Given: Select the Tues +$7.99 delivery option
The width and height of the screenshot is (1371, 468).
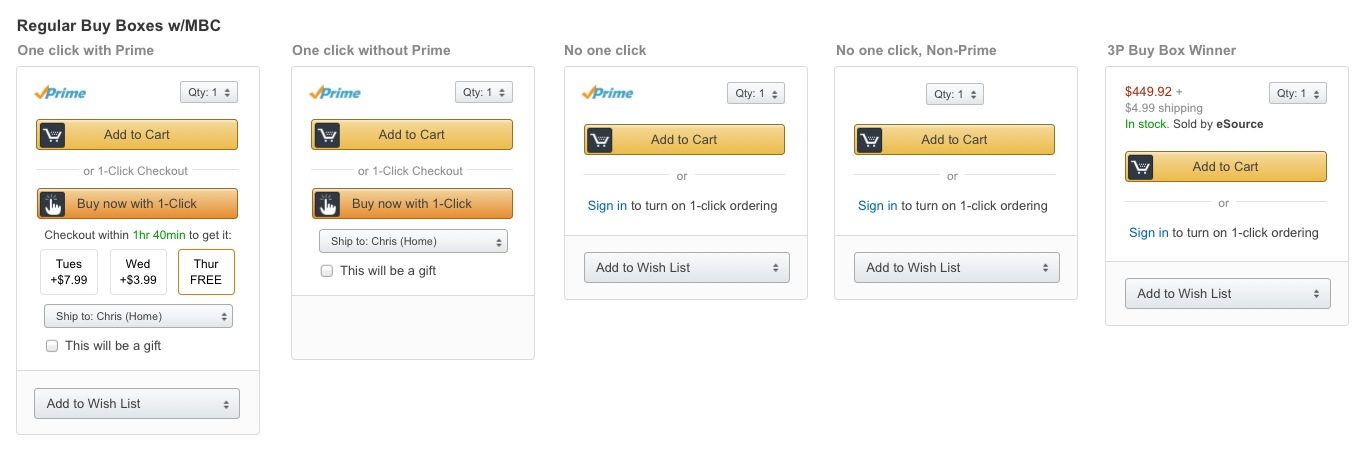Looking at the screenshot, I should point(69,272).
